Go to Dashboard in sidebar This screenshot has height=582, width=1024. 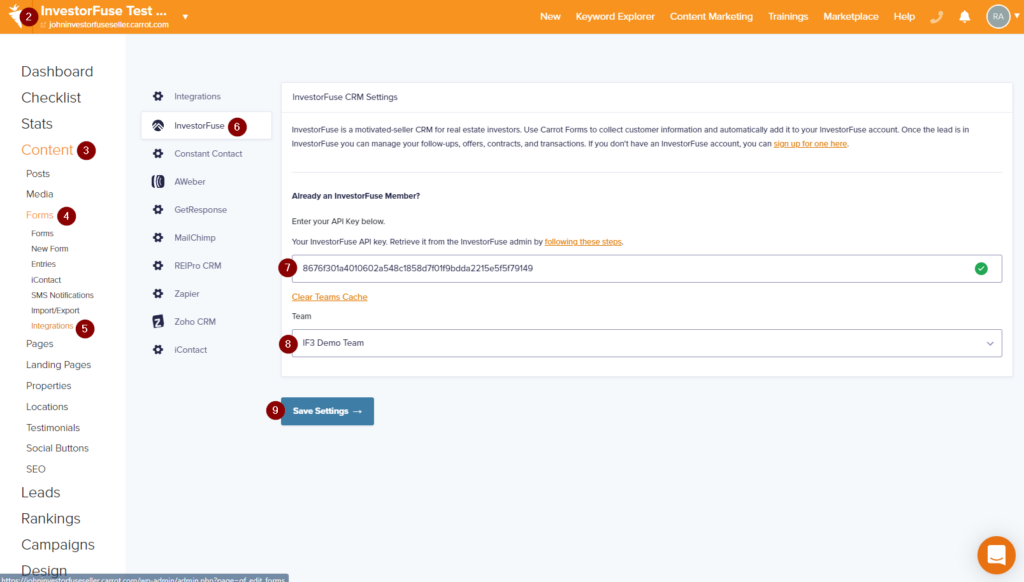[x=57, y=71]
